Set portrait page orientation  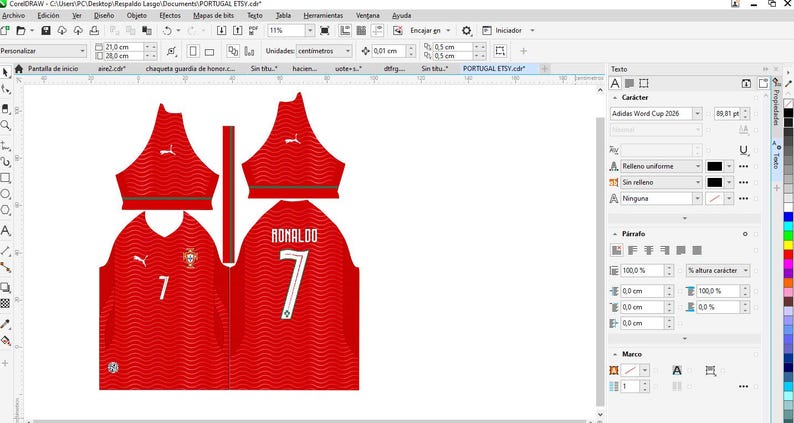(x=193, y=51)
